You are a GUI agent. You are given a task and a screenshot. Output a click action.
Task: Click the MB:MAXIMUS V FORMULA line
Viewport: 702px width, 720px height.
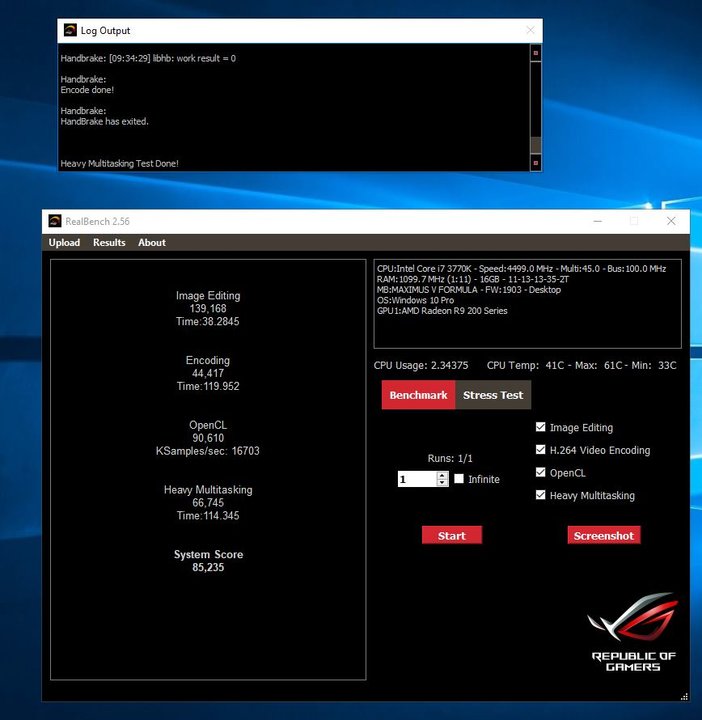point(469,290)
